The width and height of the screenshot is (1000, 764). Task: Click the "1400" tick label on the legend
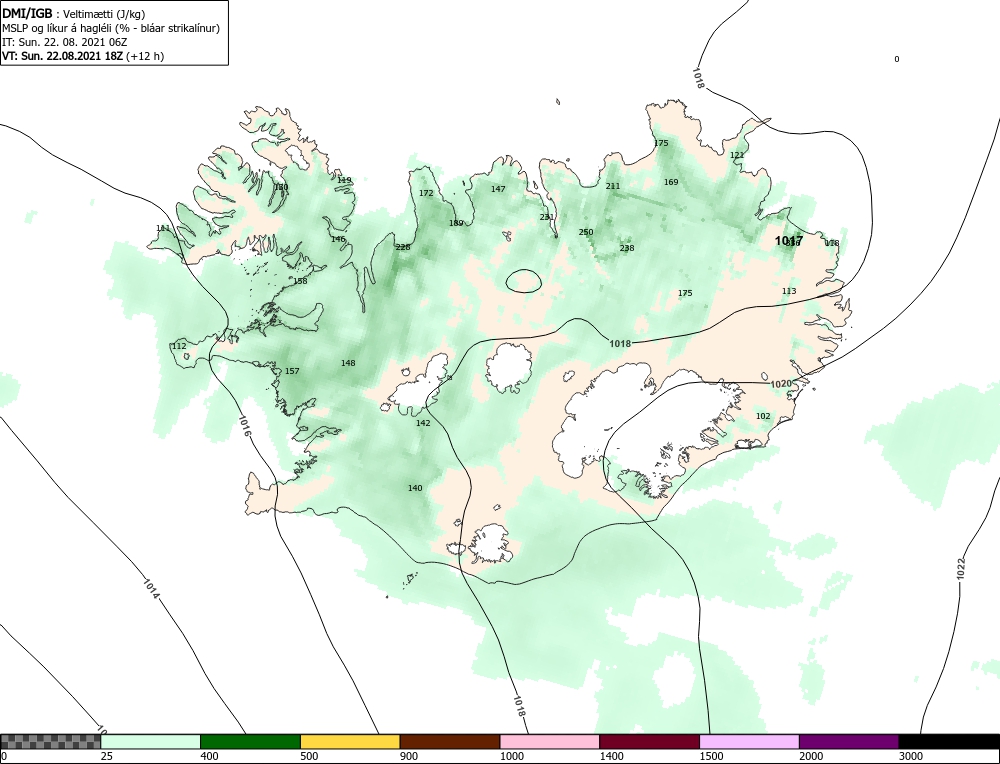(x=612, y=756)
